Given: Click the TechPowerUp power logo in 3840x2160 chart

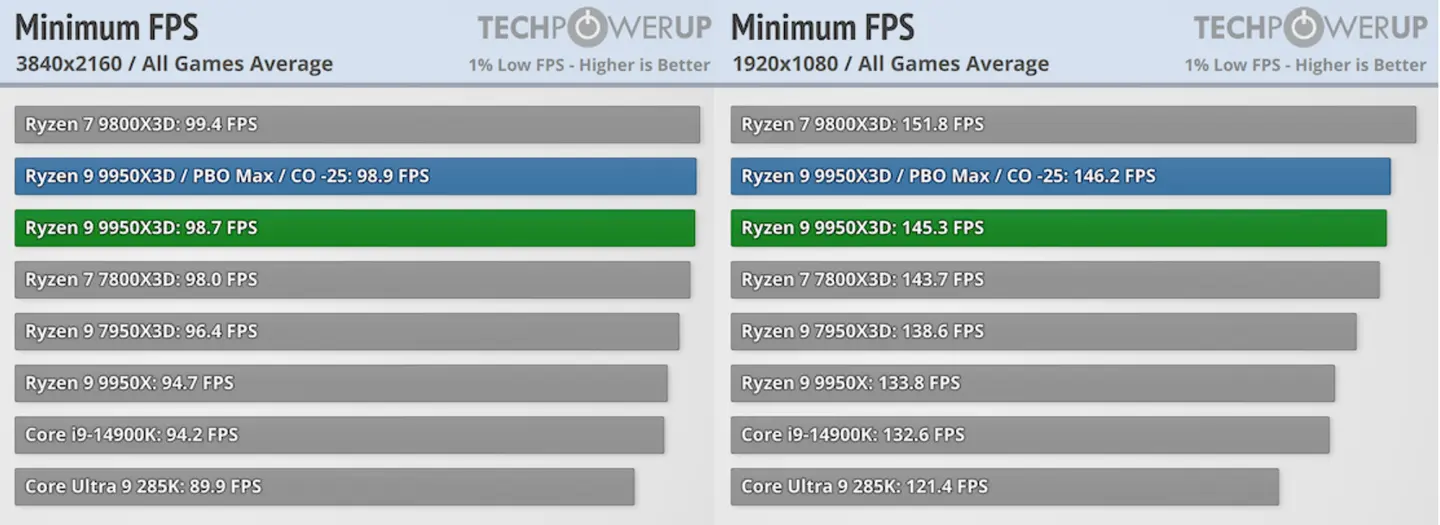Looking at the screenshot, I should (x=589, y=27).
